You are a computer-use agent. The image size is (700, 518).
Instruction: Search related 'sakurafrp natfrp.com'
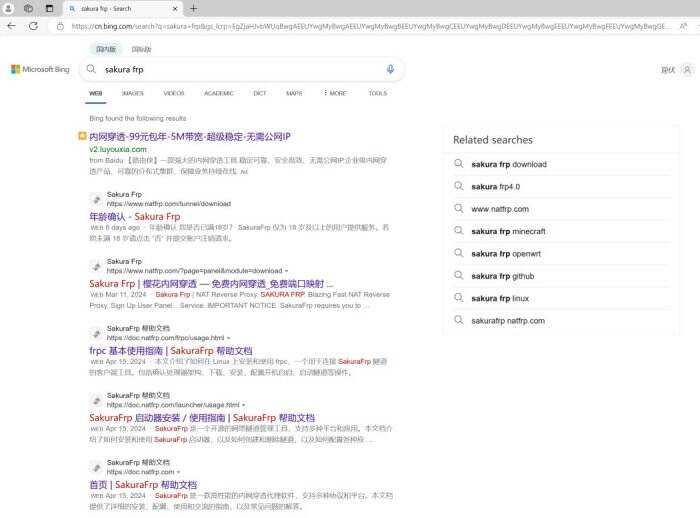(508, 321)
